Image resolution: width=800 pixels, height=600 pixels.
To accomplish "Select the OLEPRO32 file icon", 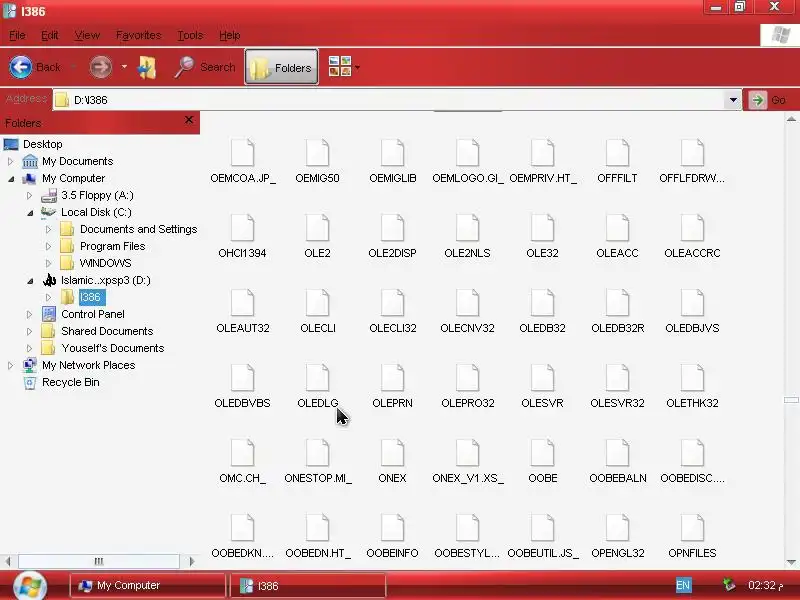I will click(467, 377).
